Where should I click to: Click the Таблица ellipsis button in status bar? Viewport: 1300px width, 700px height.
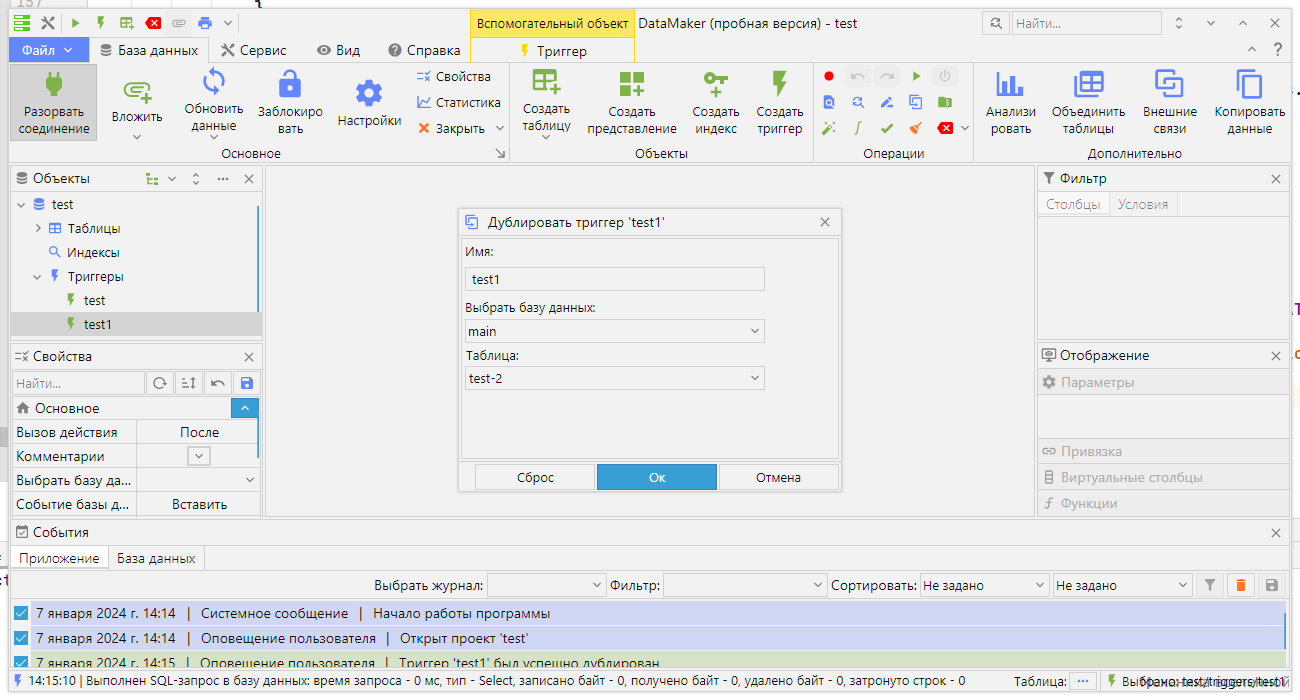pos(1083,681)
